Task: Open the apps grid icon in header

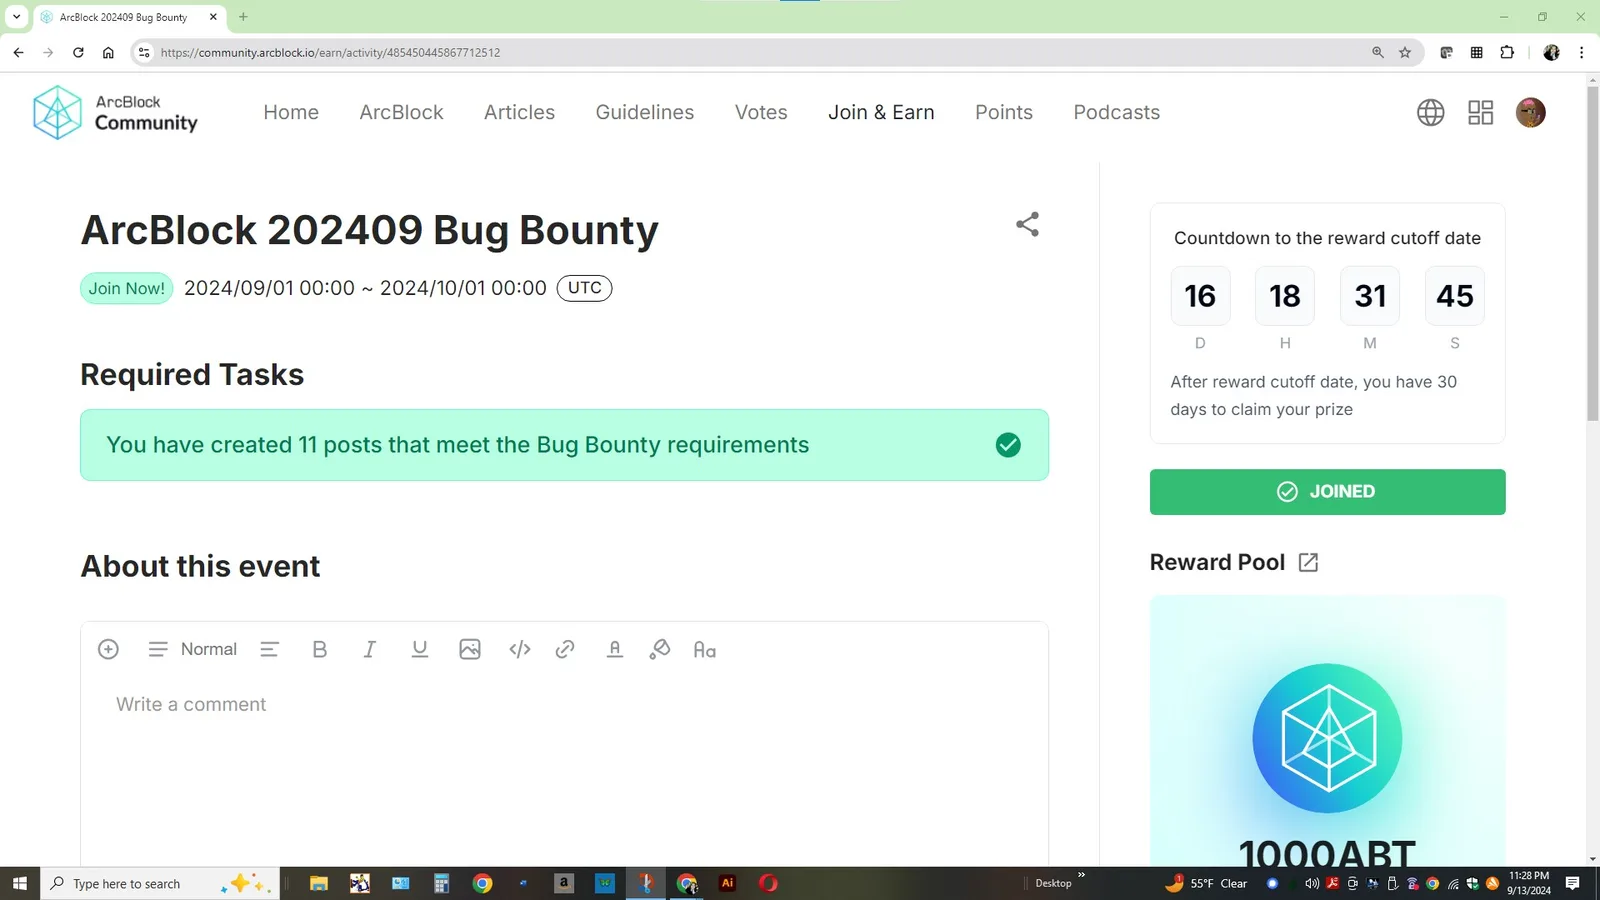Action: point(1480,113)
